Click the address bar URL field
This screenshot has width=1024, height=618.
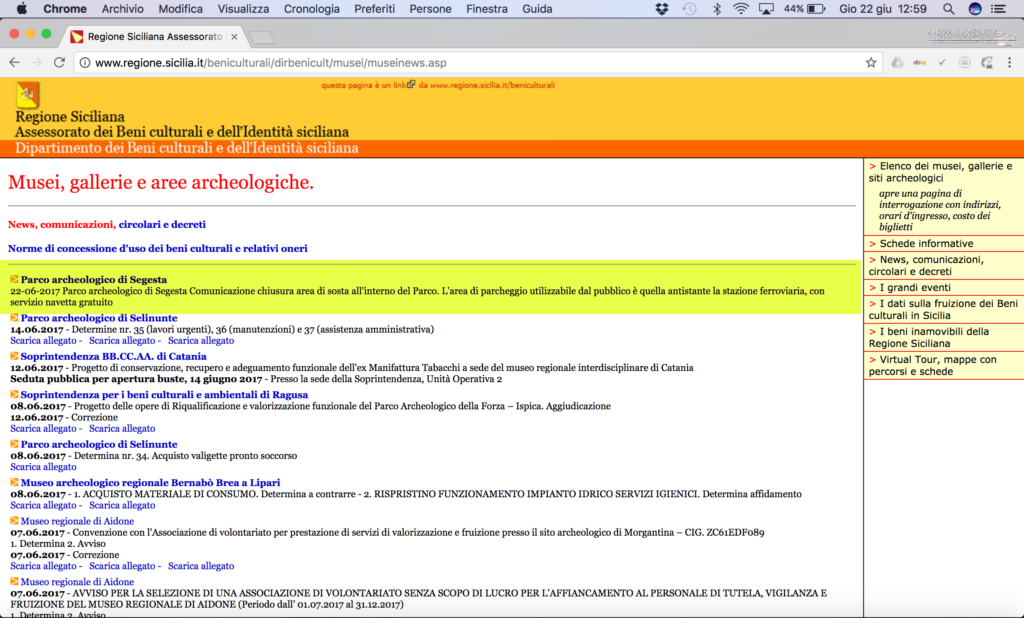(477, 63)
